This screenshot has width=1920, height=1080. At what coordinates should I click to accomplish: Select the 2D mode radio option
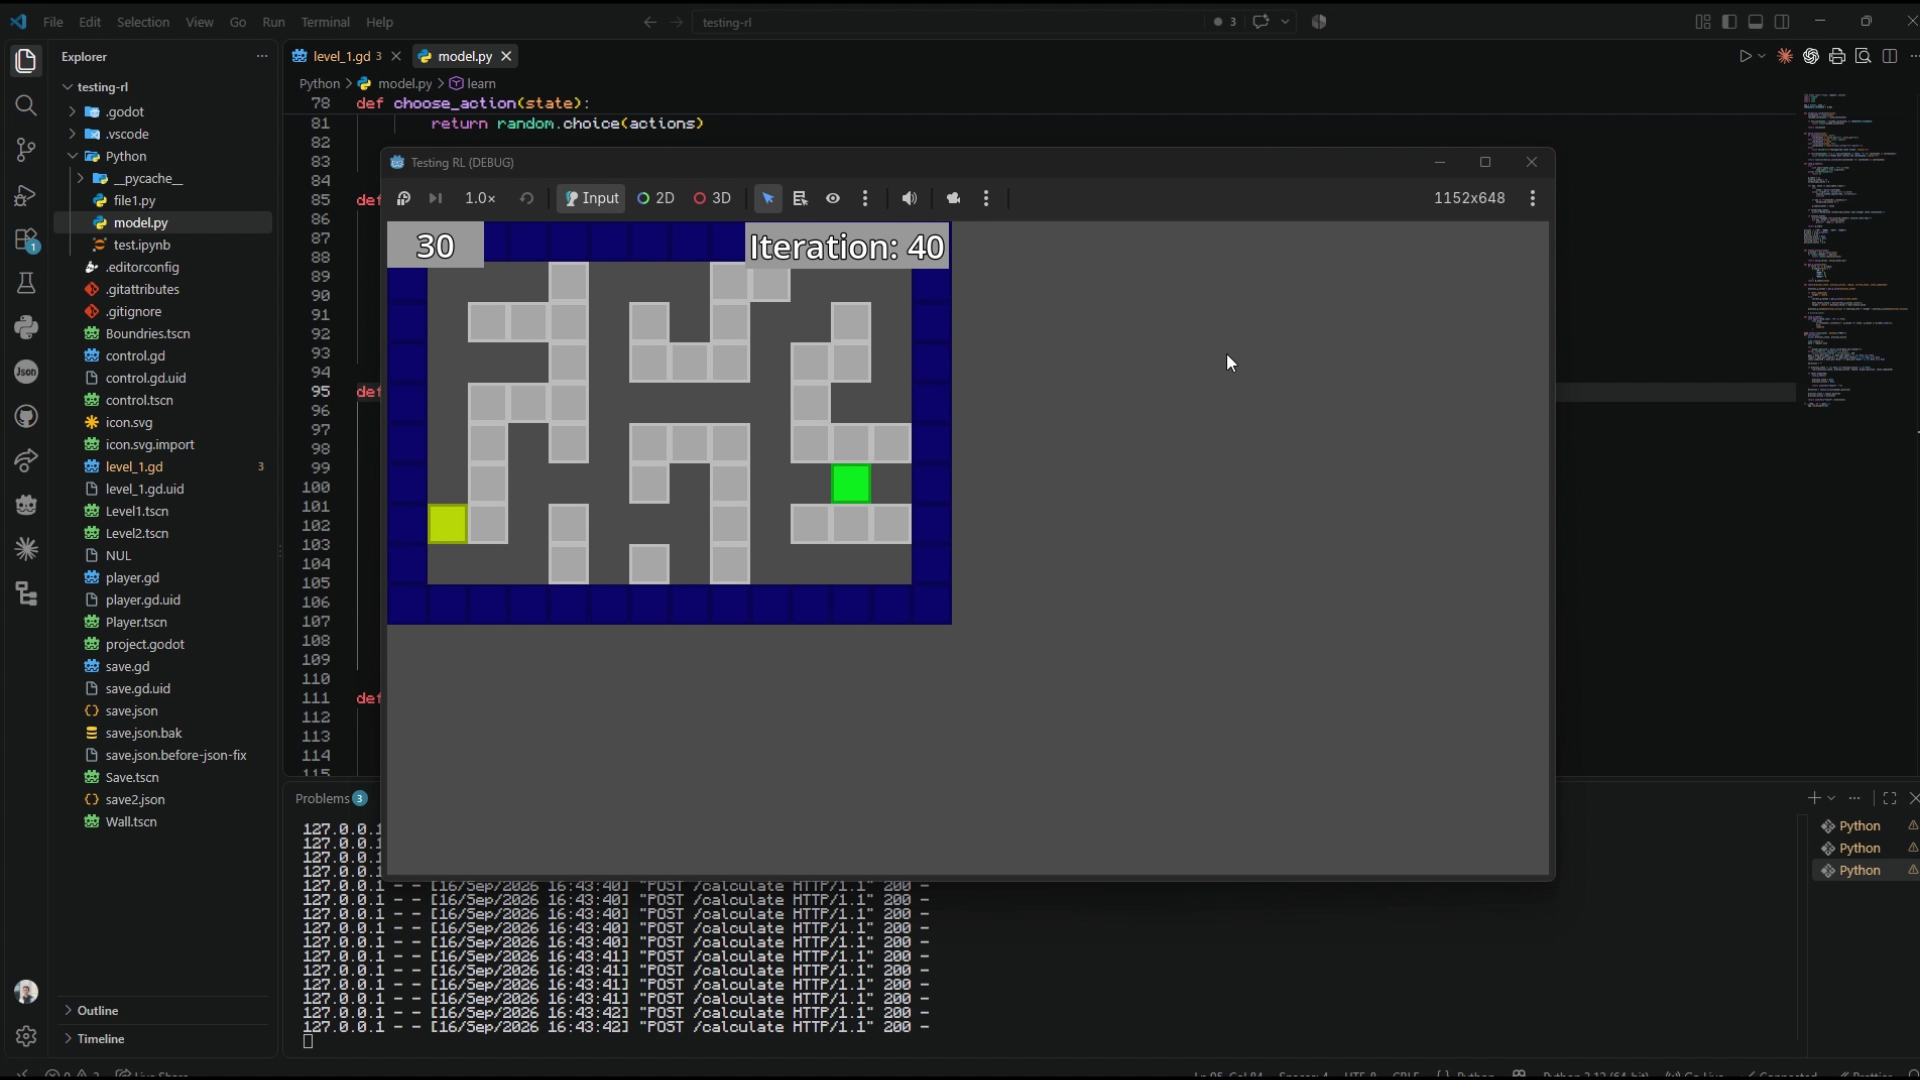click(x=656, y=198)
